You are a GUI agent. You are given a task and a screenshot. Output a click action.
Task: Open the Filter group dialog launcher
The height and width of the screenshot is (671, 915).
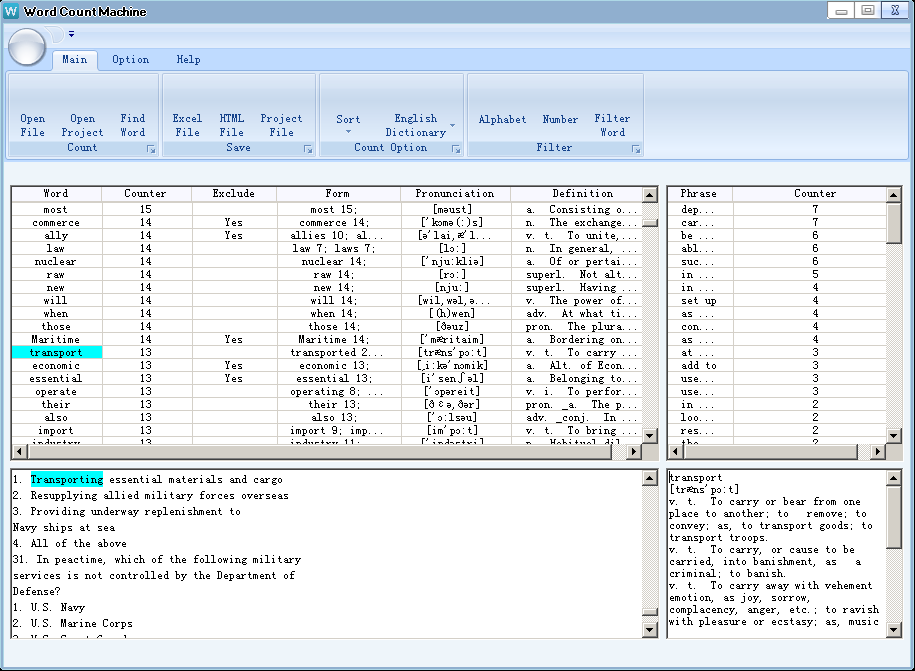(x=636, y=149)
